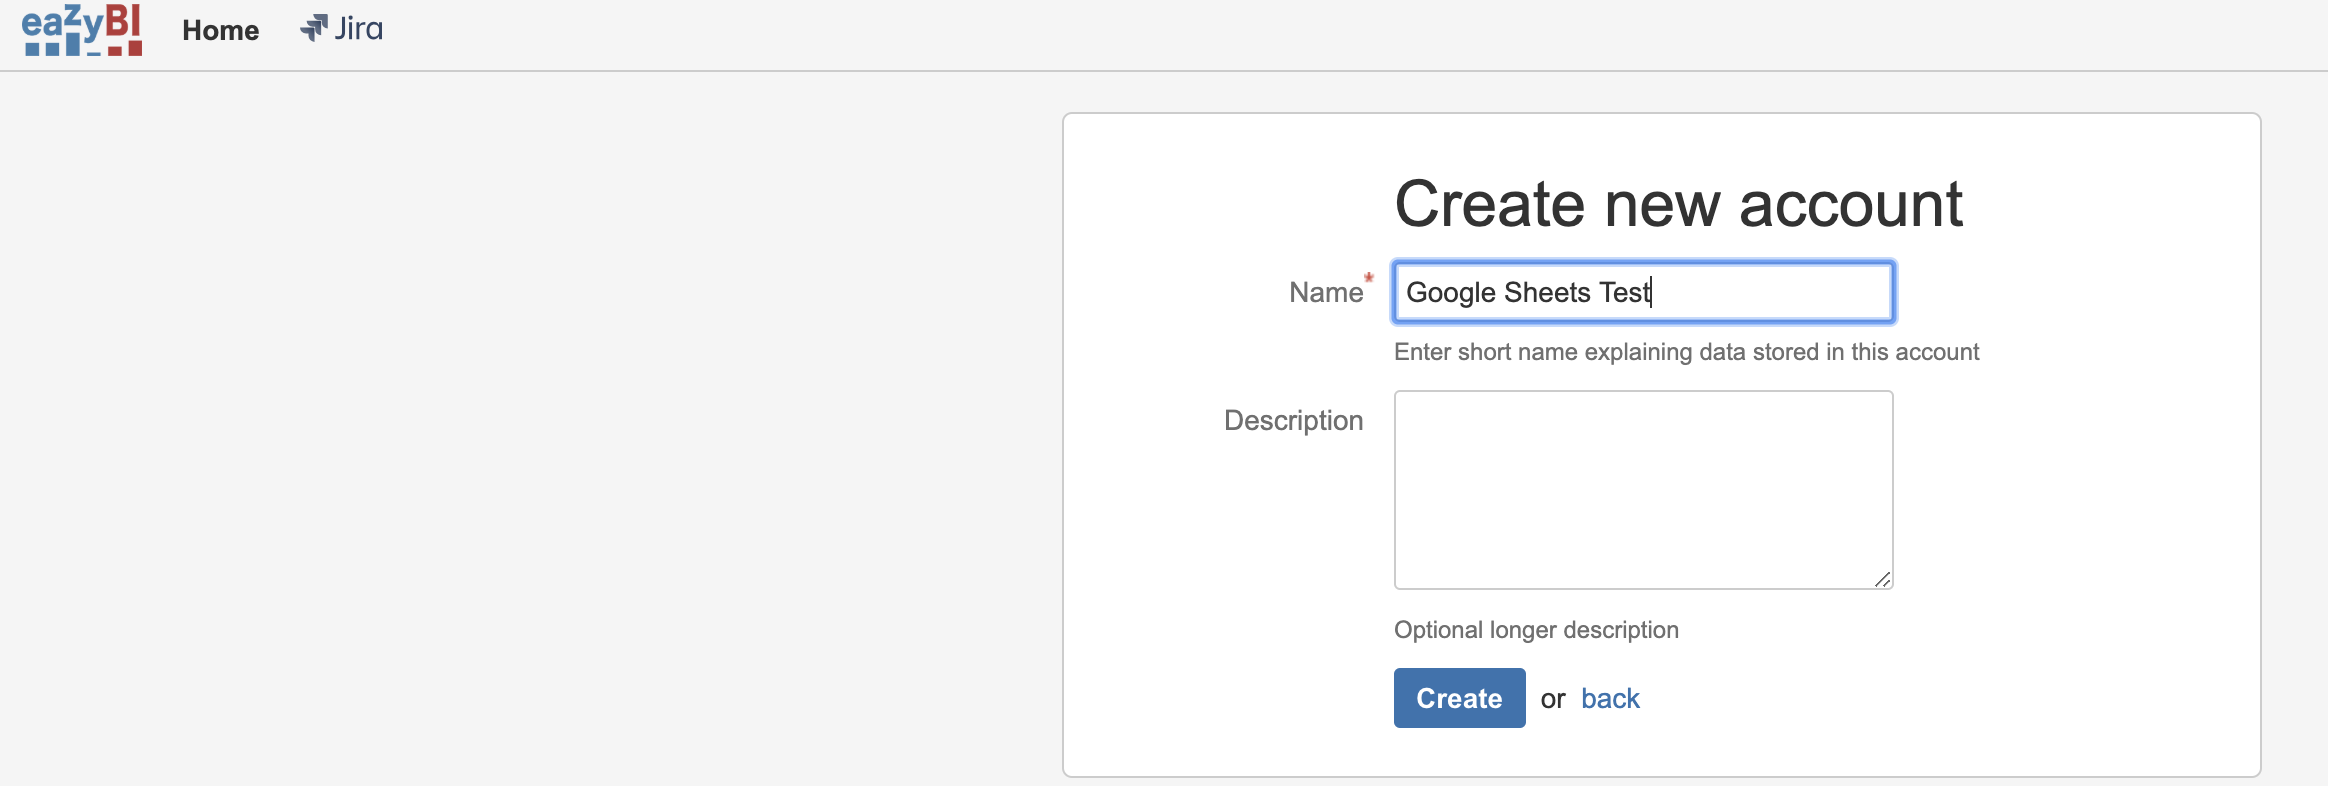
Task: Click the red 'BI' in the logo
Action: click(123, 24)
